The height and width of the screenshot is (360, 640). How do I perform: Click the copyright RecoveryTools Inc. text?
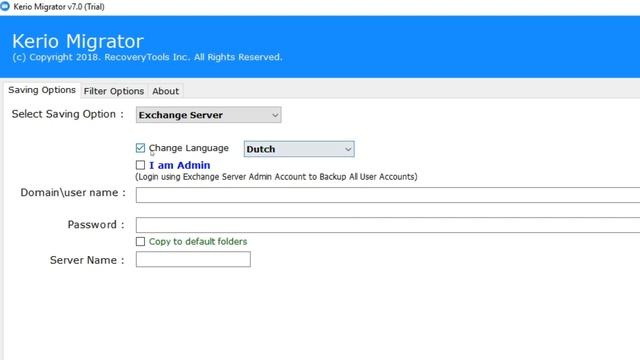click(147, 57)
